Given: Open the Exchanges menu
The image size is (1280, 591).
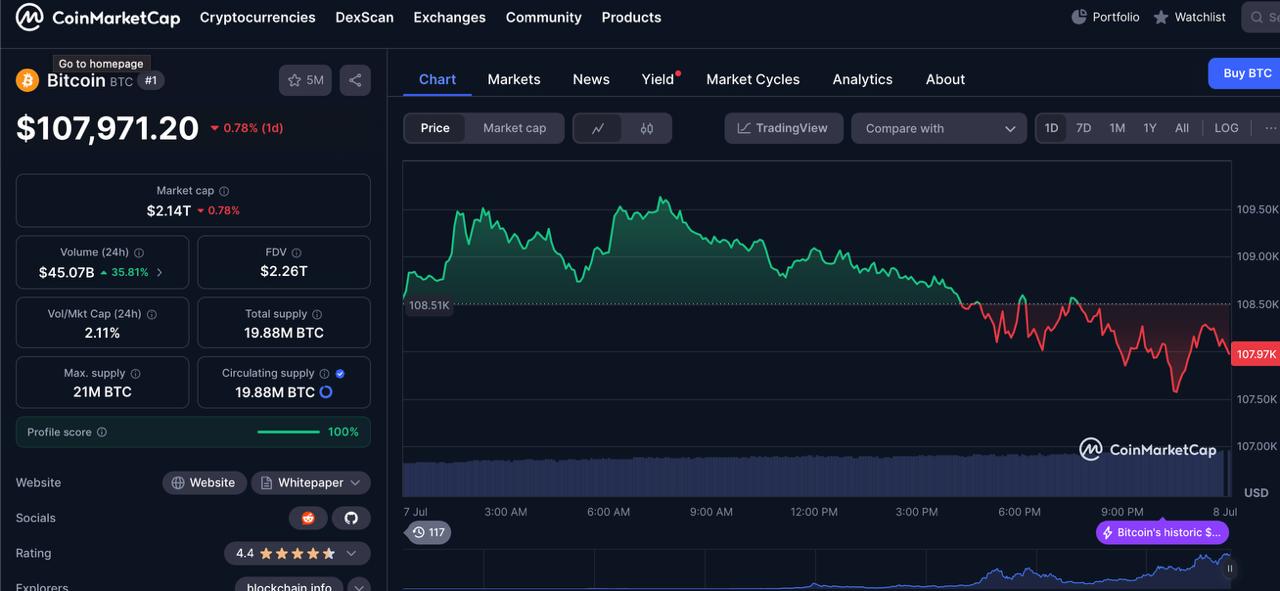Looking at the screenshot, I should [x=449, y=17].
